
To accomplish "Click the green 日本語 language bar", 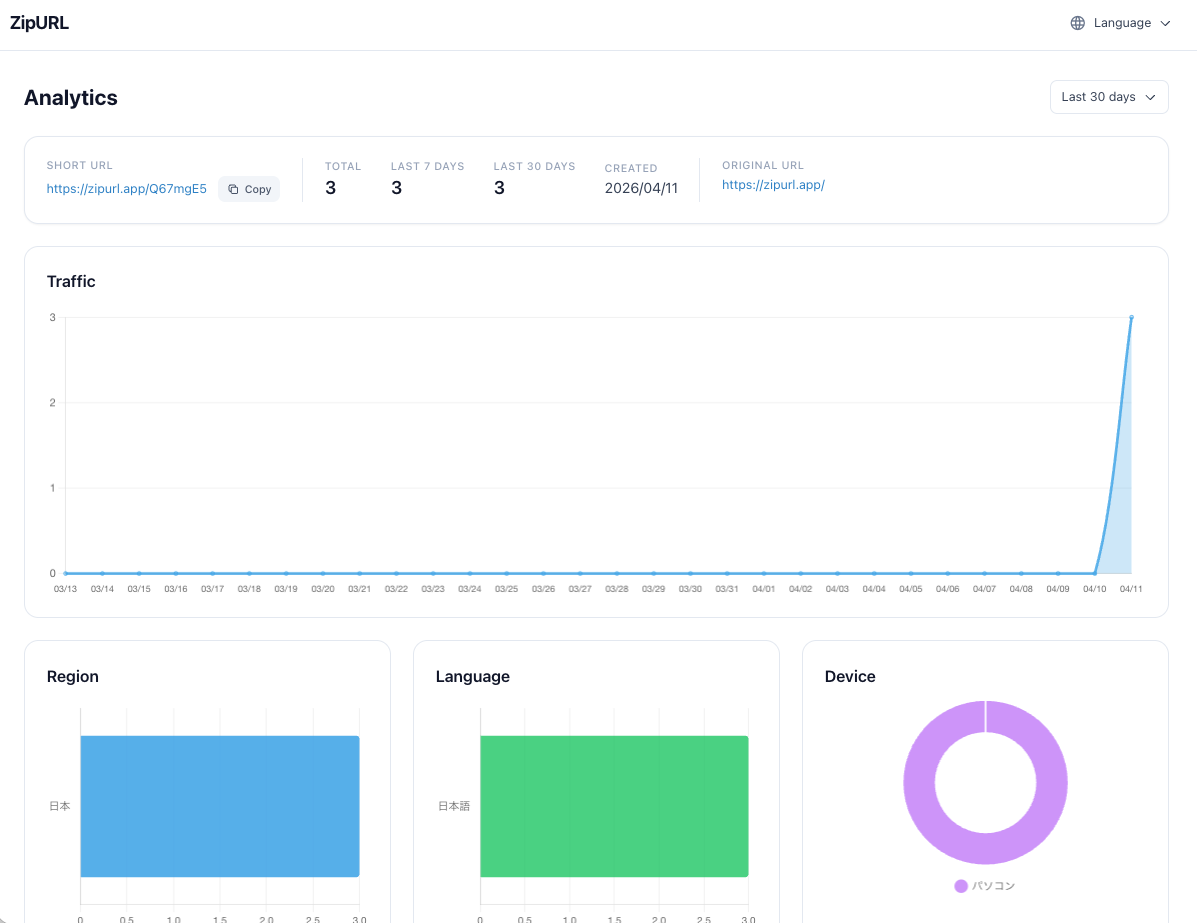I will click(x=614, y=806).
